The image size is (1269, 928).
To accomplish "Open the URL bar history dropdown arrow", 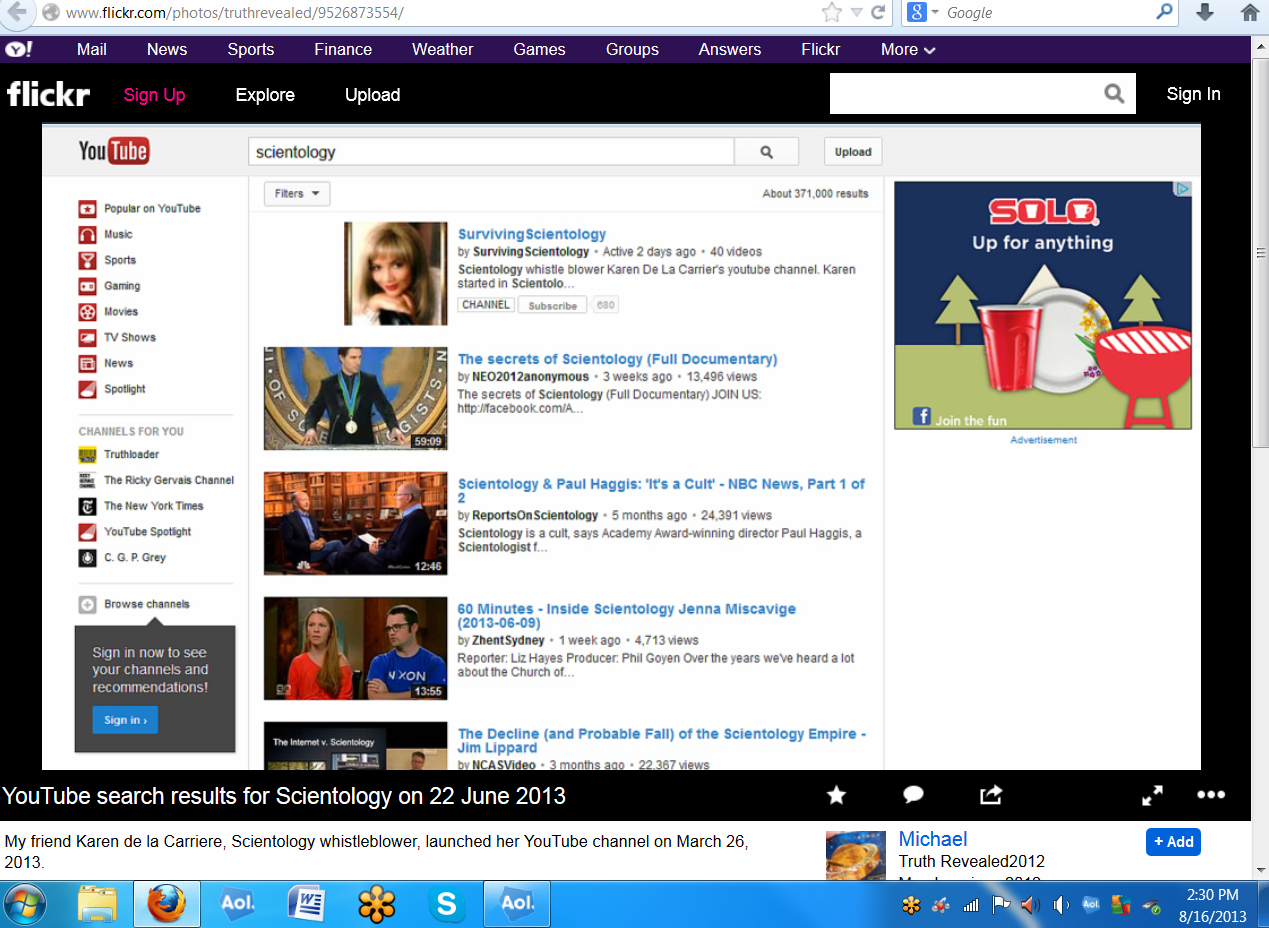I will click(x=856, y=13).
